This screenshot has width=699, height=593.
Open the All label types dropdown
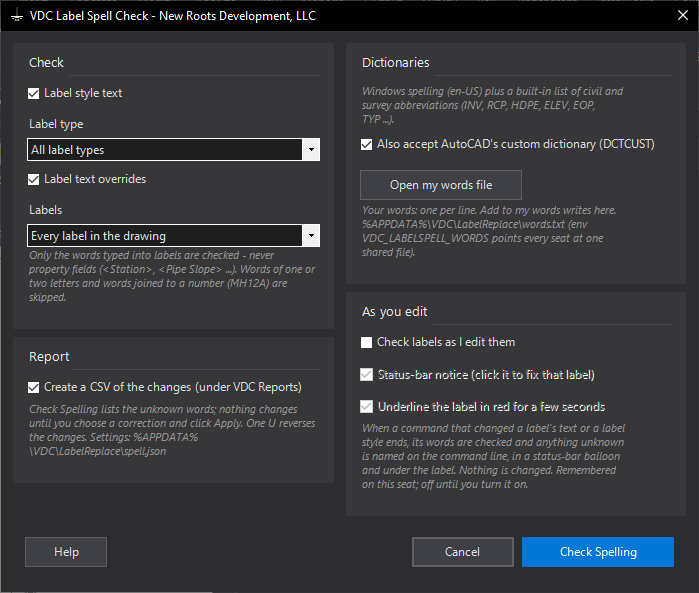(x=173, y=150)
